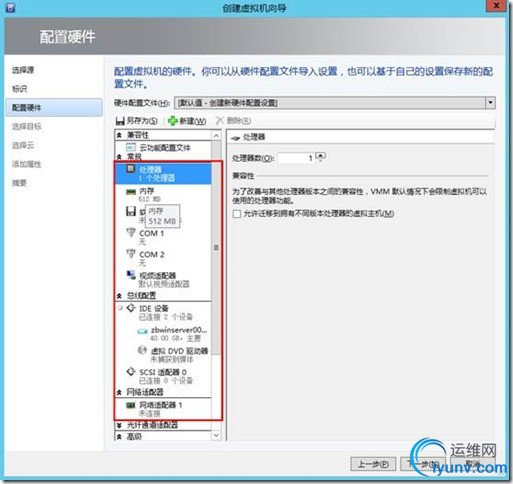Select the video adapter (视频适配器) icon
Screen dimensions: 513x484
pos(131,275)
